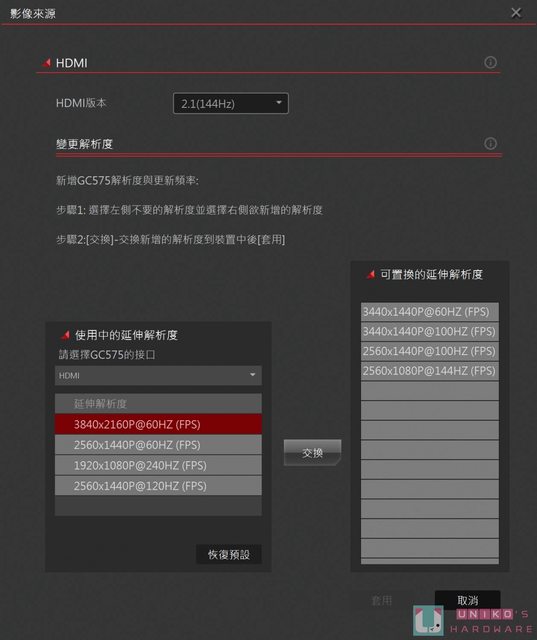Click the arrow on the HDMI version combo box

[x=279, y=102]
